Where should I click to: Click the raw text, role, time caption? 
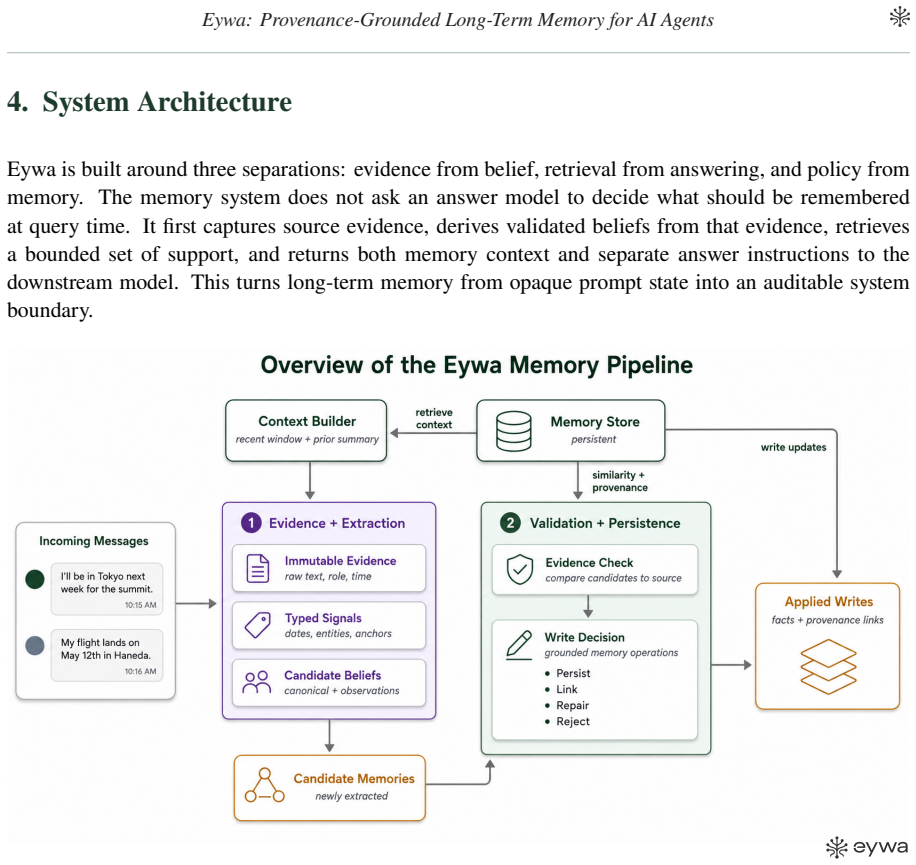328,576
